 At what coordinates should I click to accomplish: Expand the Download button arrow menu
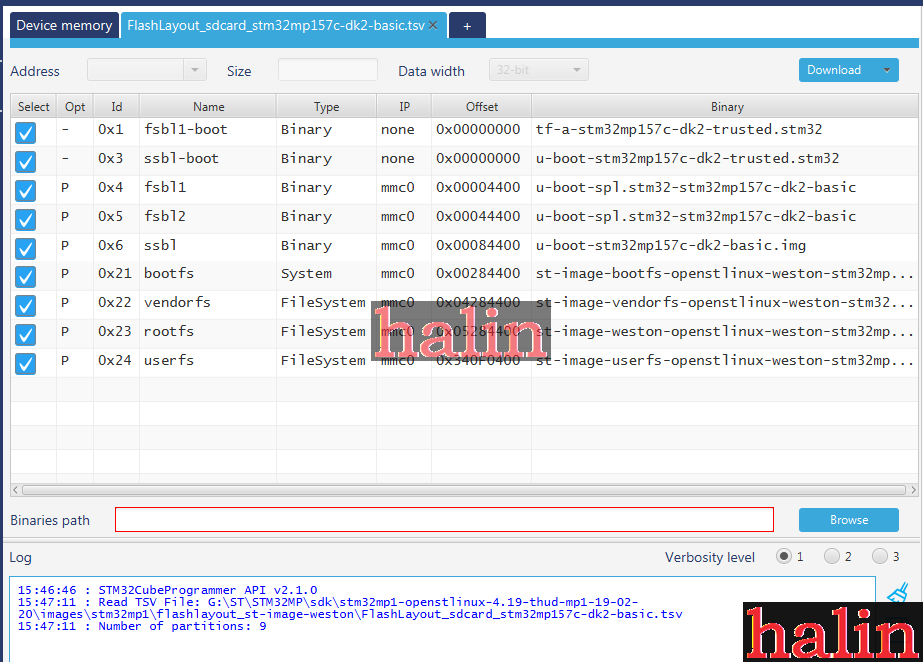point(885,70)
